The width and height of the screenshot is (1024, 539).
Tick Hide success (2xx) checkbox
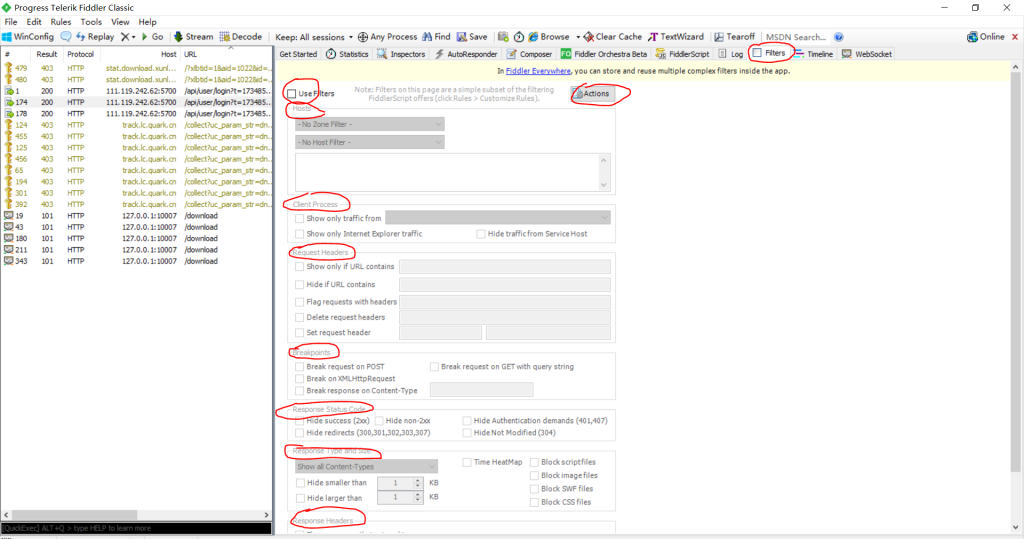click(x=299, y=421)
